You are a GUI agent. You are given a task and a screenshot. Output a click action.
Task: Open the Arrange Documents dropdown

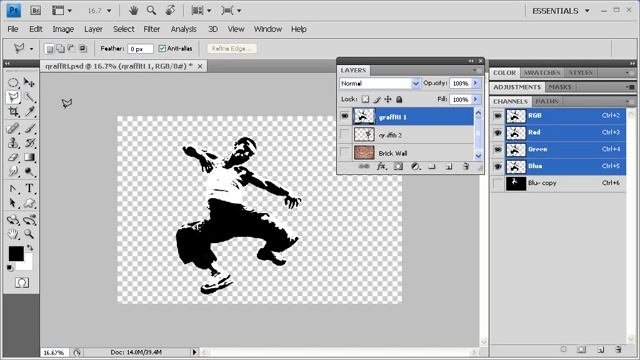pyautogui.click(x=201, y=11)
